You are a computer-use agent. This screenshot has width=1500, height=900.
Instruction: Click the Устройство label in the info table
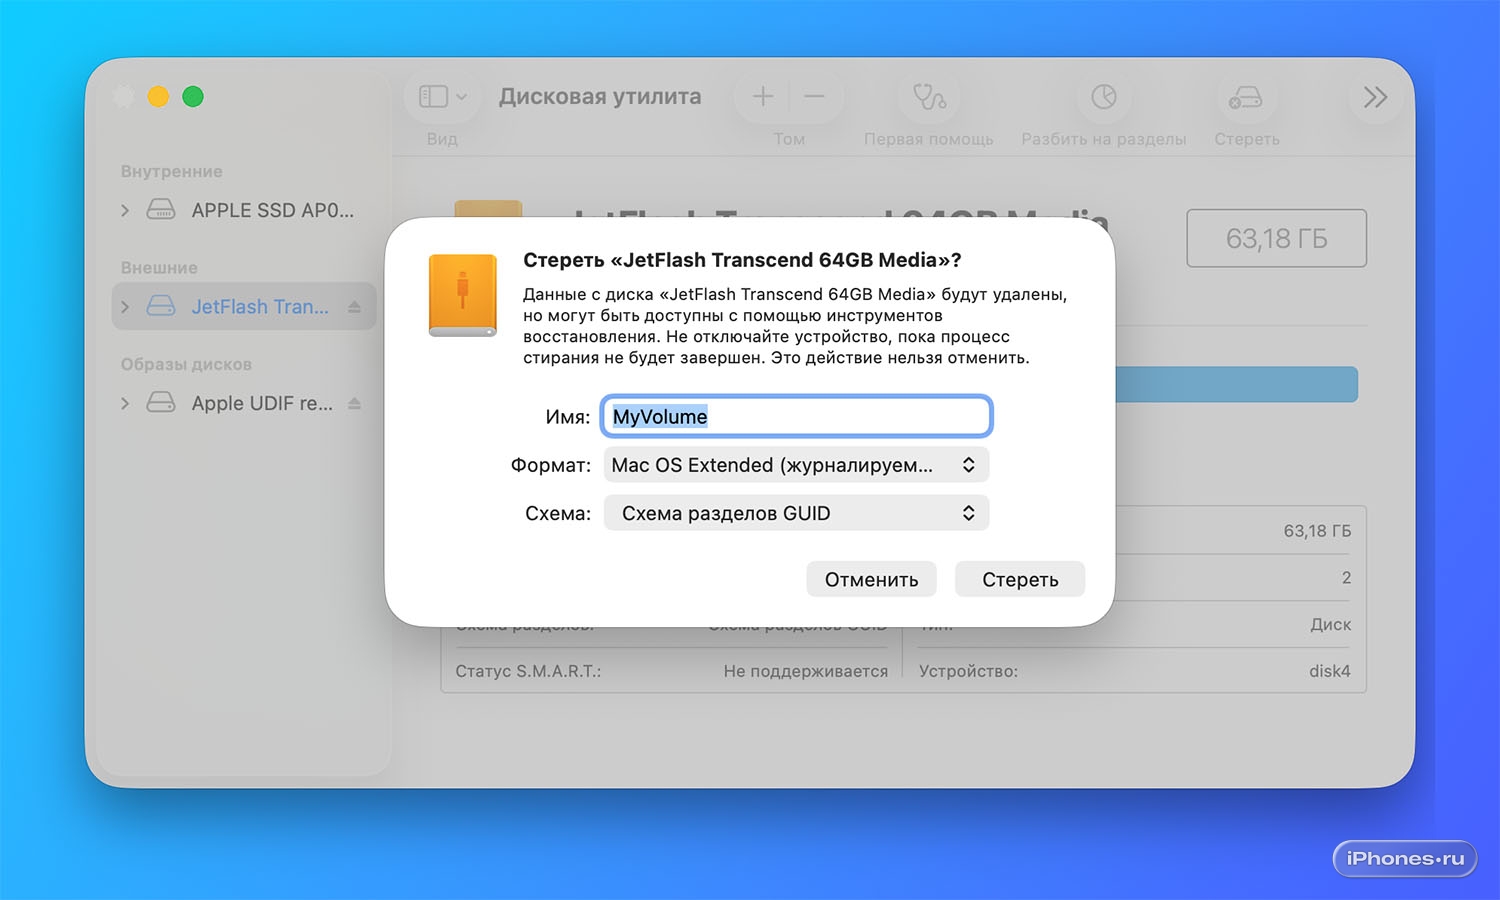click(x=968, y=671)
